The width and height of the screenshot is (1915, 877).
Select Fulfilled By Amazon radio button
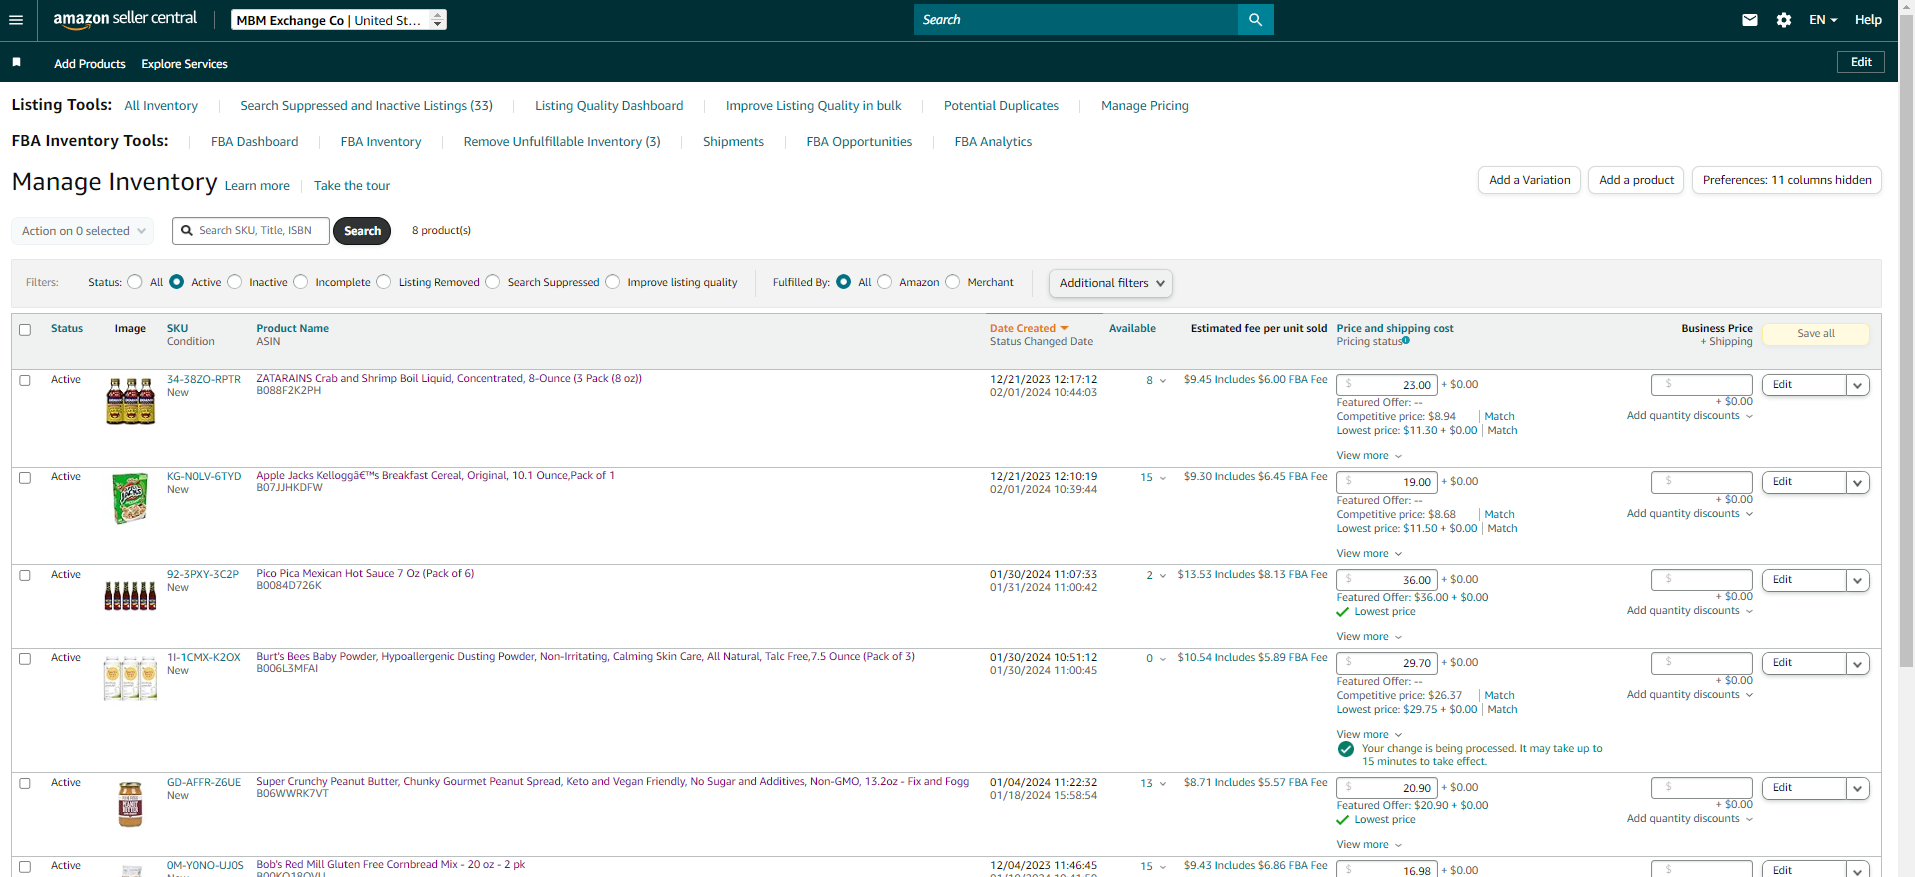(x=884, y=282)
